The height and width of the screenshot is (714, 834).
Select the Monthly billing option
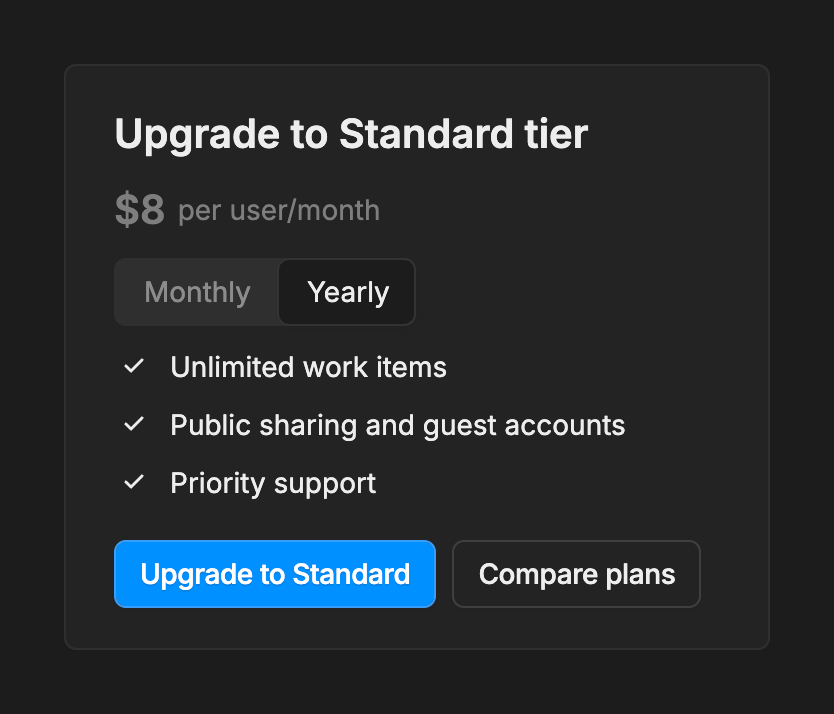click(x=197, y=292)
